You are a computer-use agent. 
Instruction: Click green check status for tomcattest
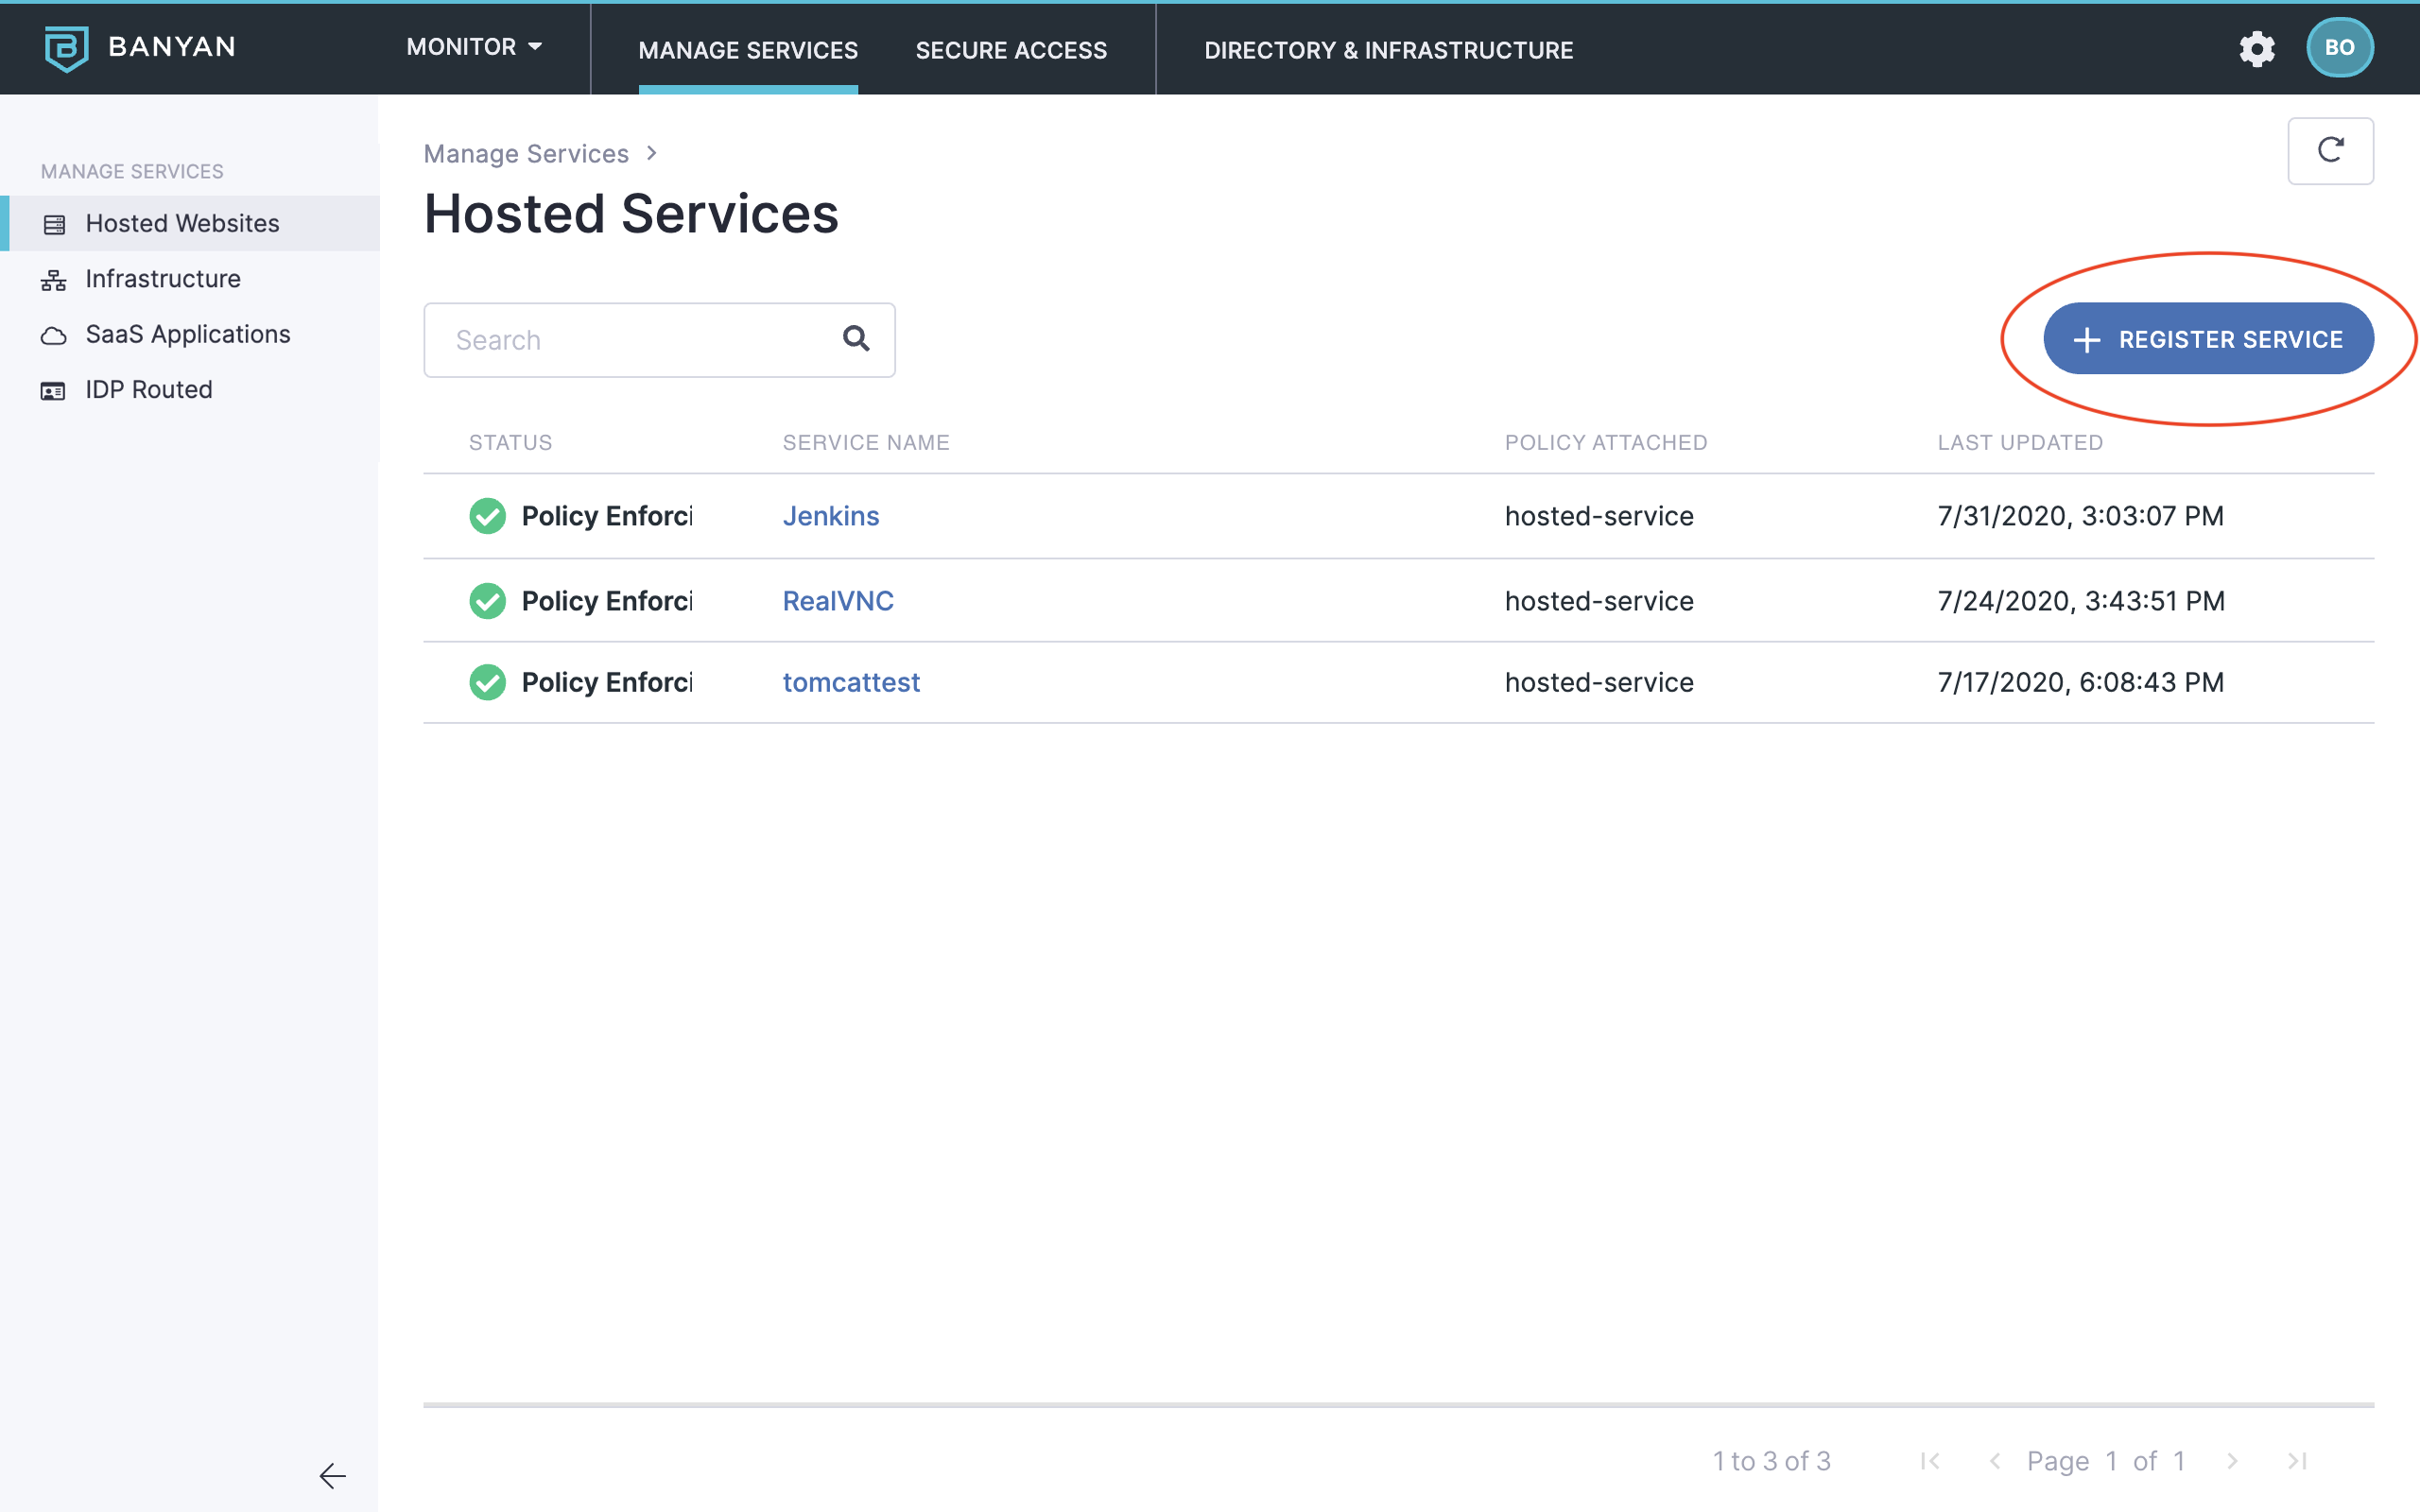point(487,682)
